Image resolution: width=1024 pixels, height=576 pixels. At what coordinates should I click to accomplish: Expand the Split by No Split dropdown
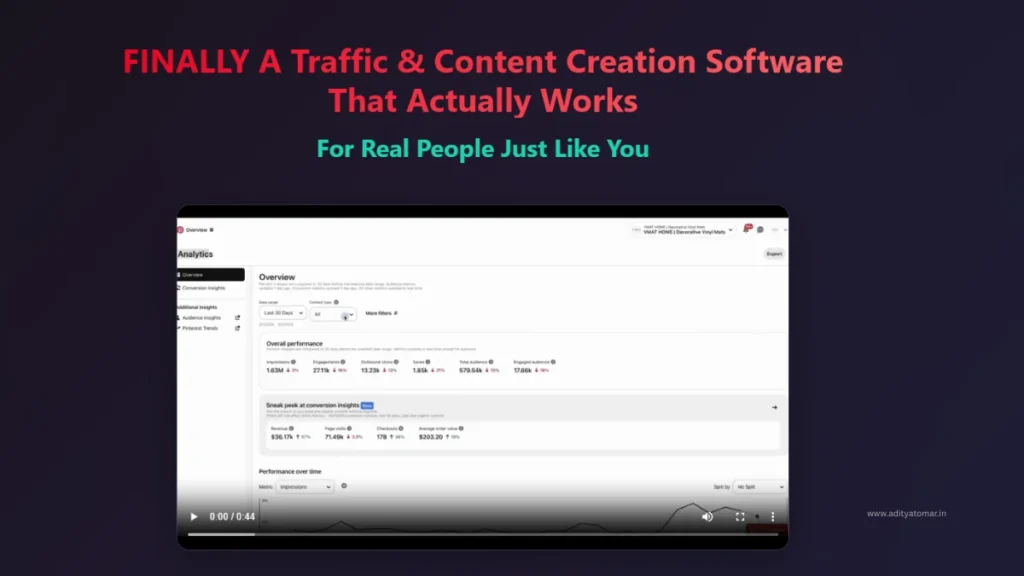[x=758, y=486]
